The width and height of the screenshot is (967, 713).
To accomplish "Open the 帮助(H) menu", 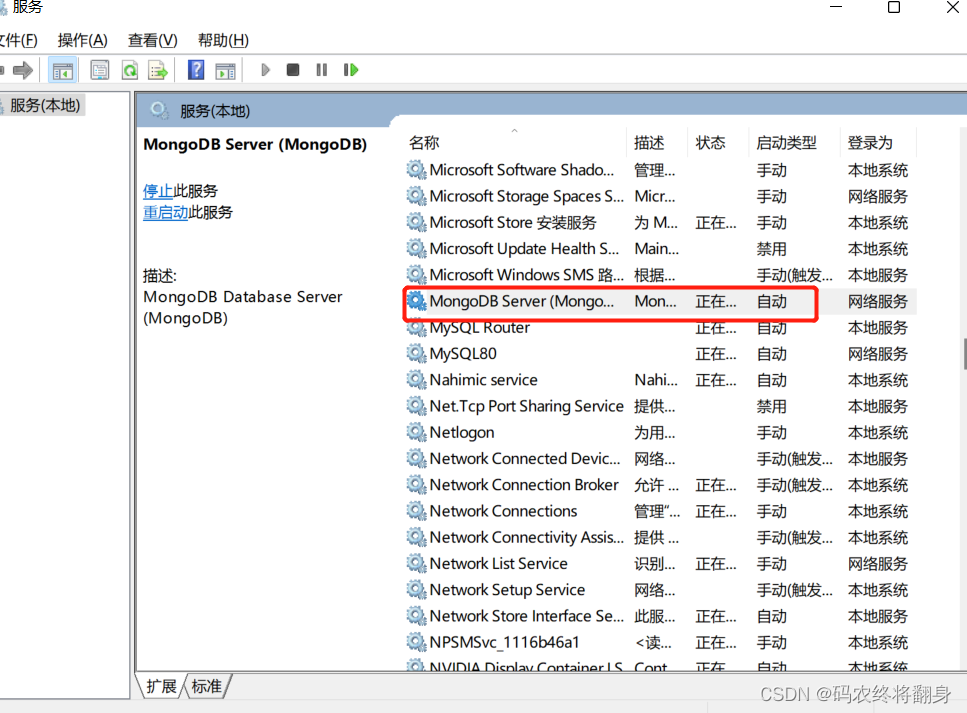I will [x=223, y=41].
